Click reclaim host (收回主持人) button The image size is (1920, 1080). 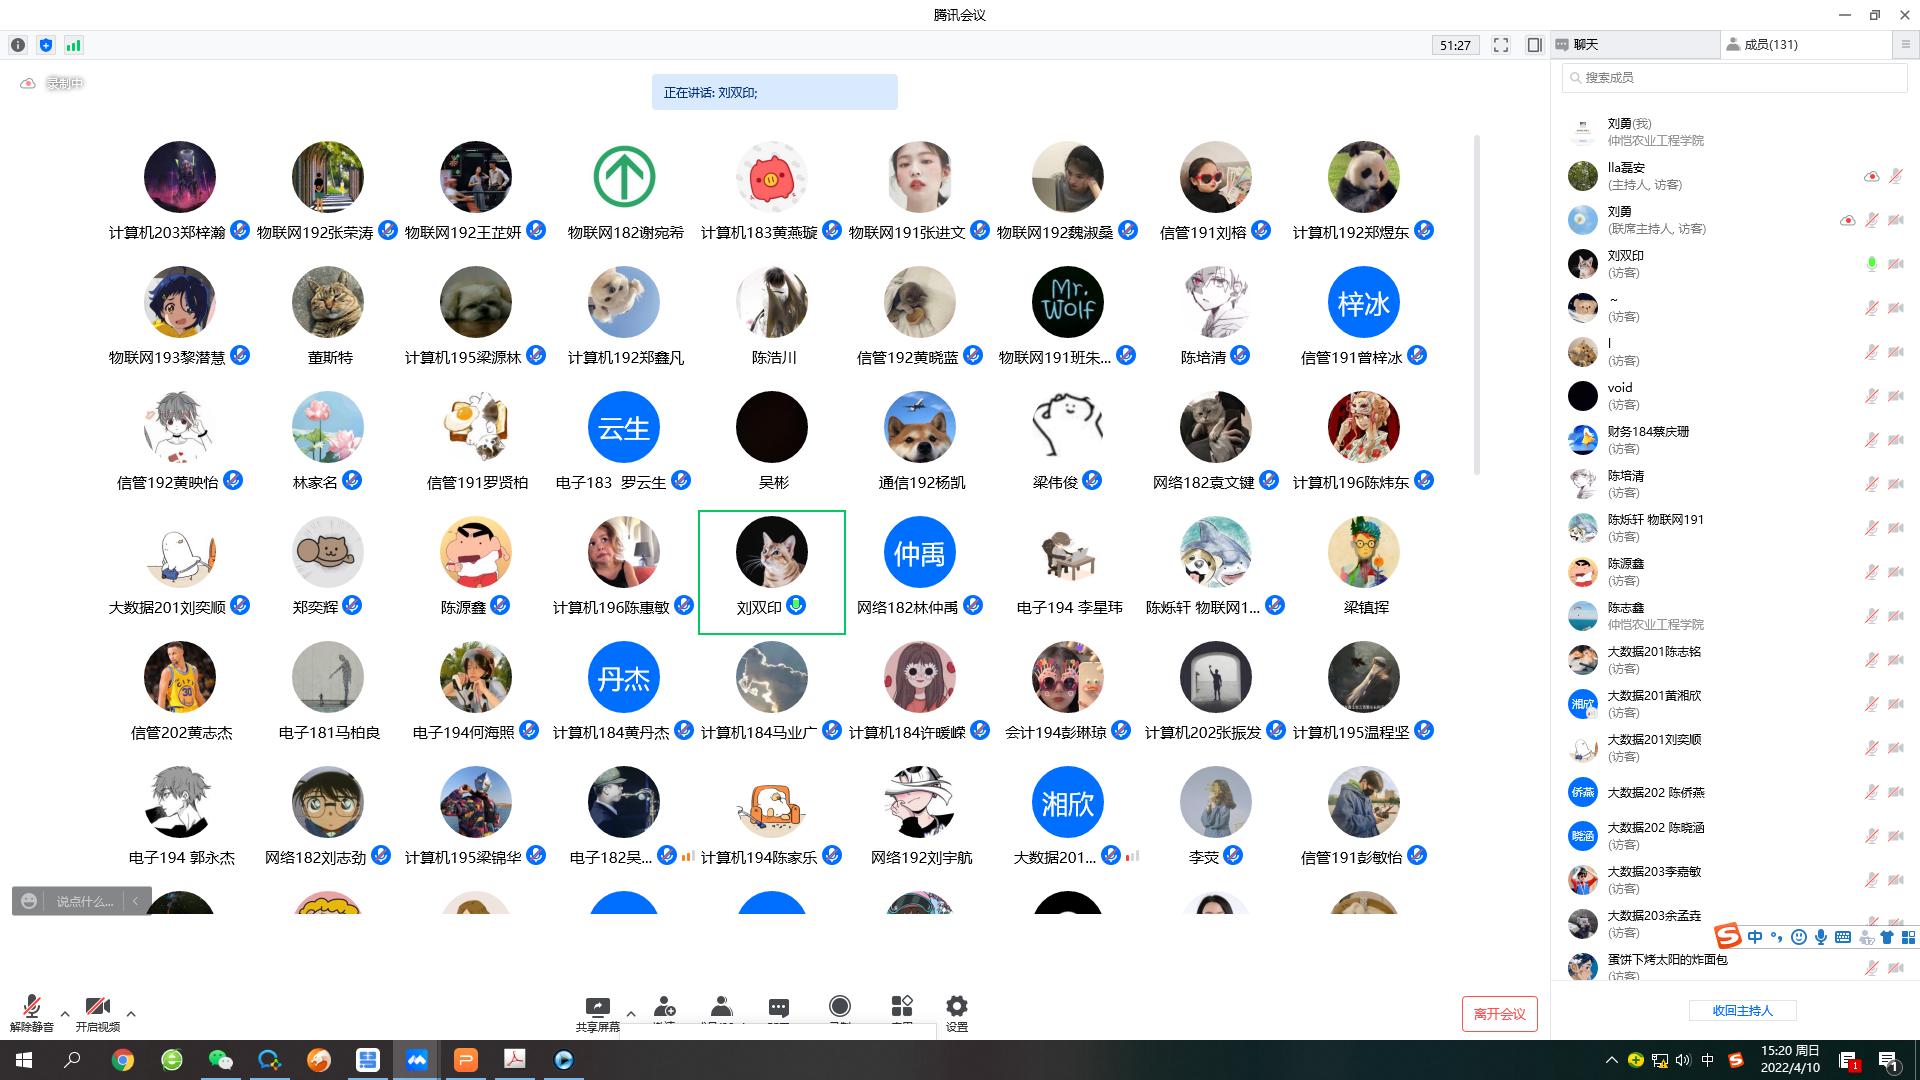click(x=1742, y=1011)
